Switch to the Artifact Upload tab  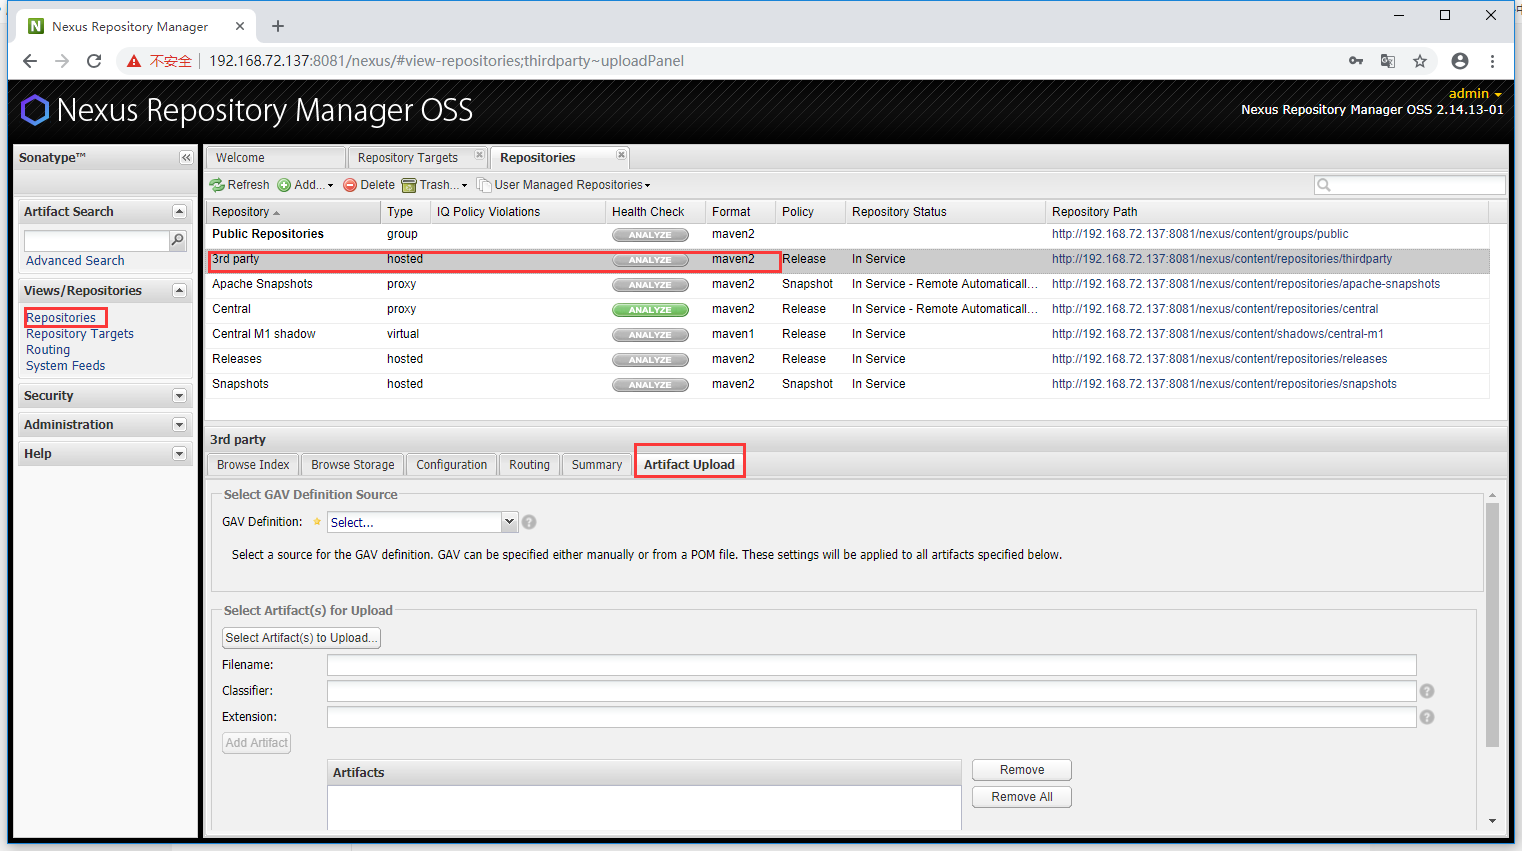point(689,465)
